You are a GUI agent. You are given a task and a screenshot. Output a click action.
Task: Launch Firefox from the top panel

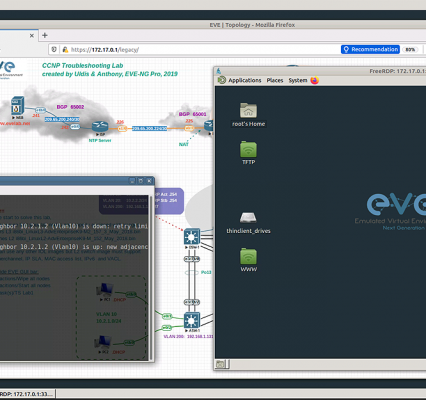314,80
